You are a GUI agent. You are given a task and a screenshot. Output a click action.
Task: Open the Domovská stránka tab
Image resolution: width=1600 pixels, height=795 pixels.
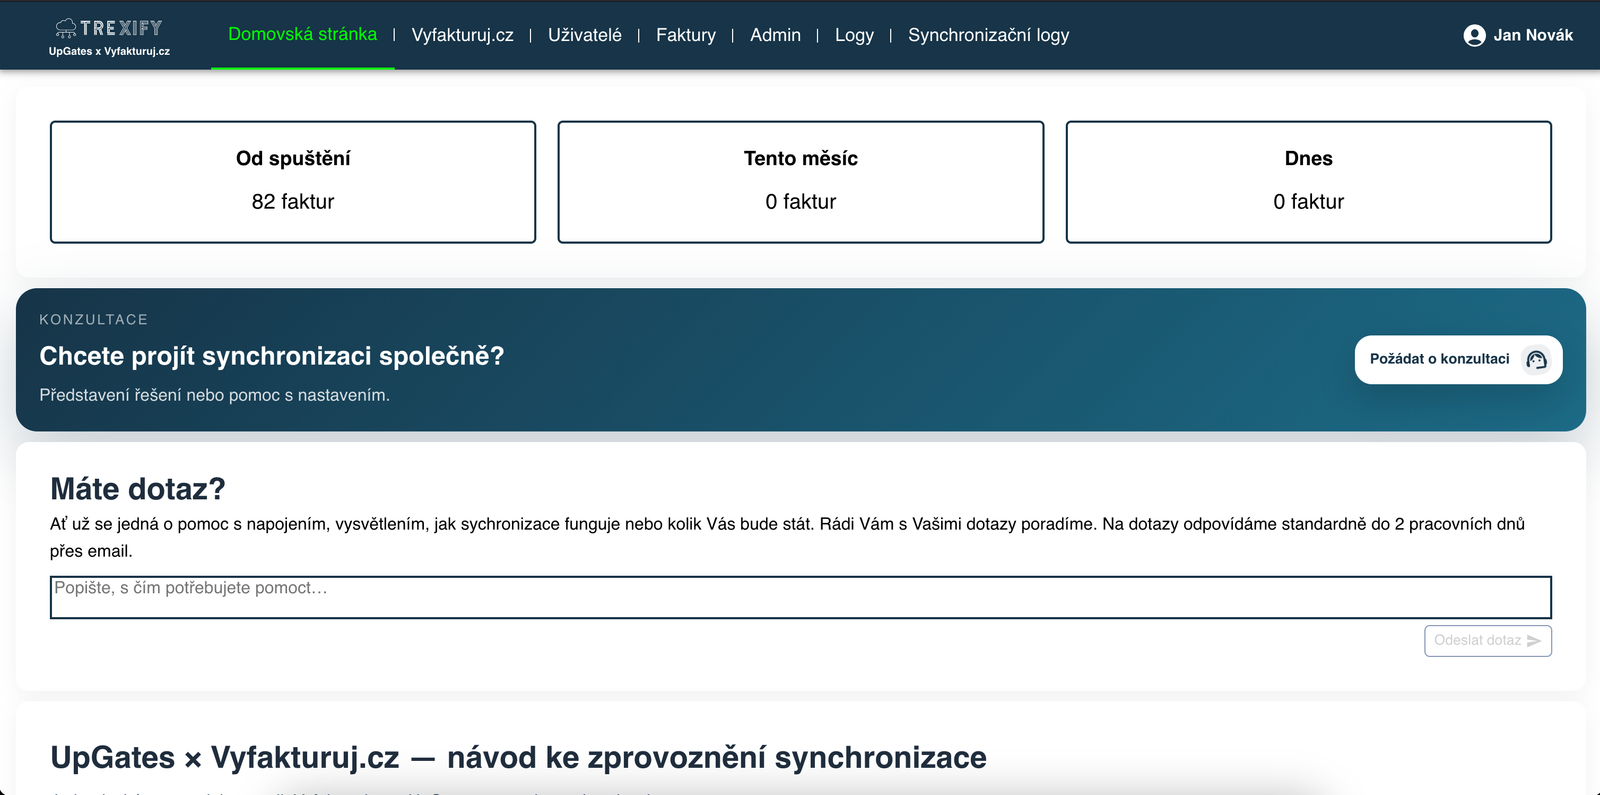click(303, 34)
